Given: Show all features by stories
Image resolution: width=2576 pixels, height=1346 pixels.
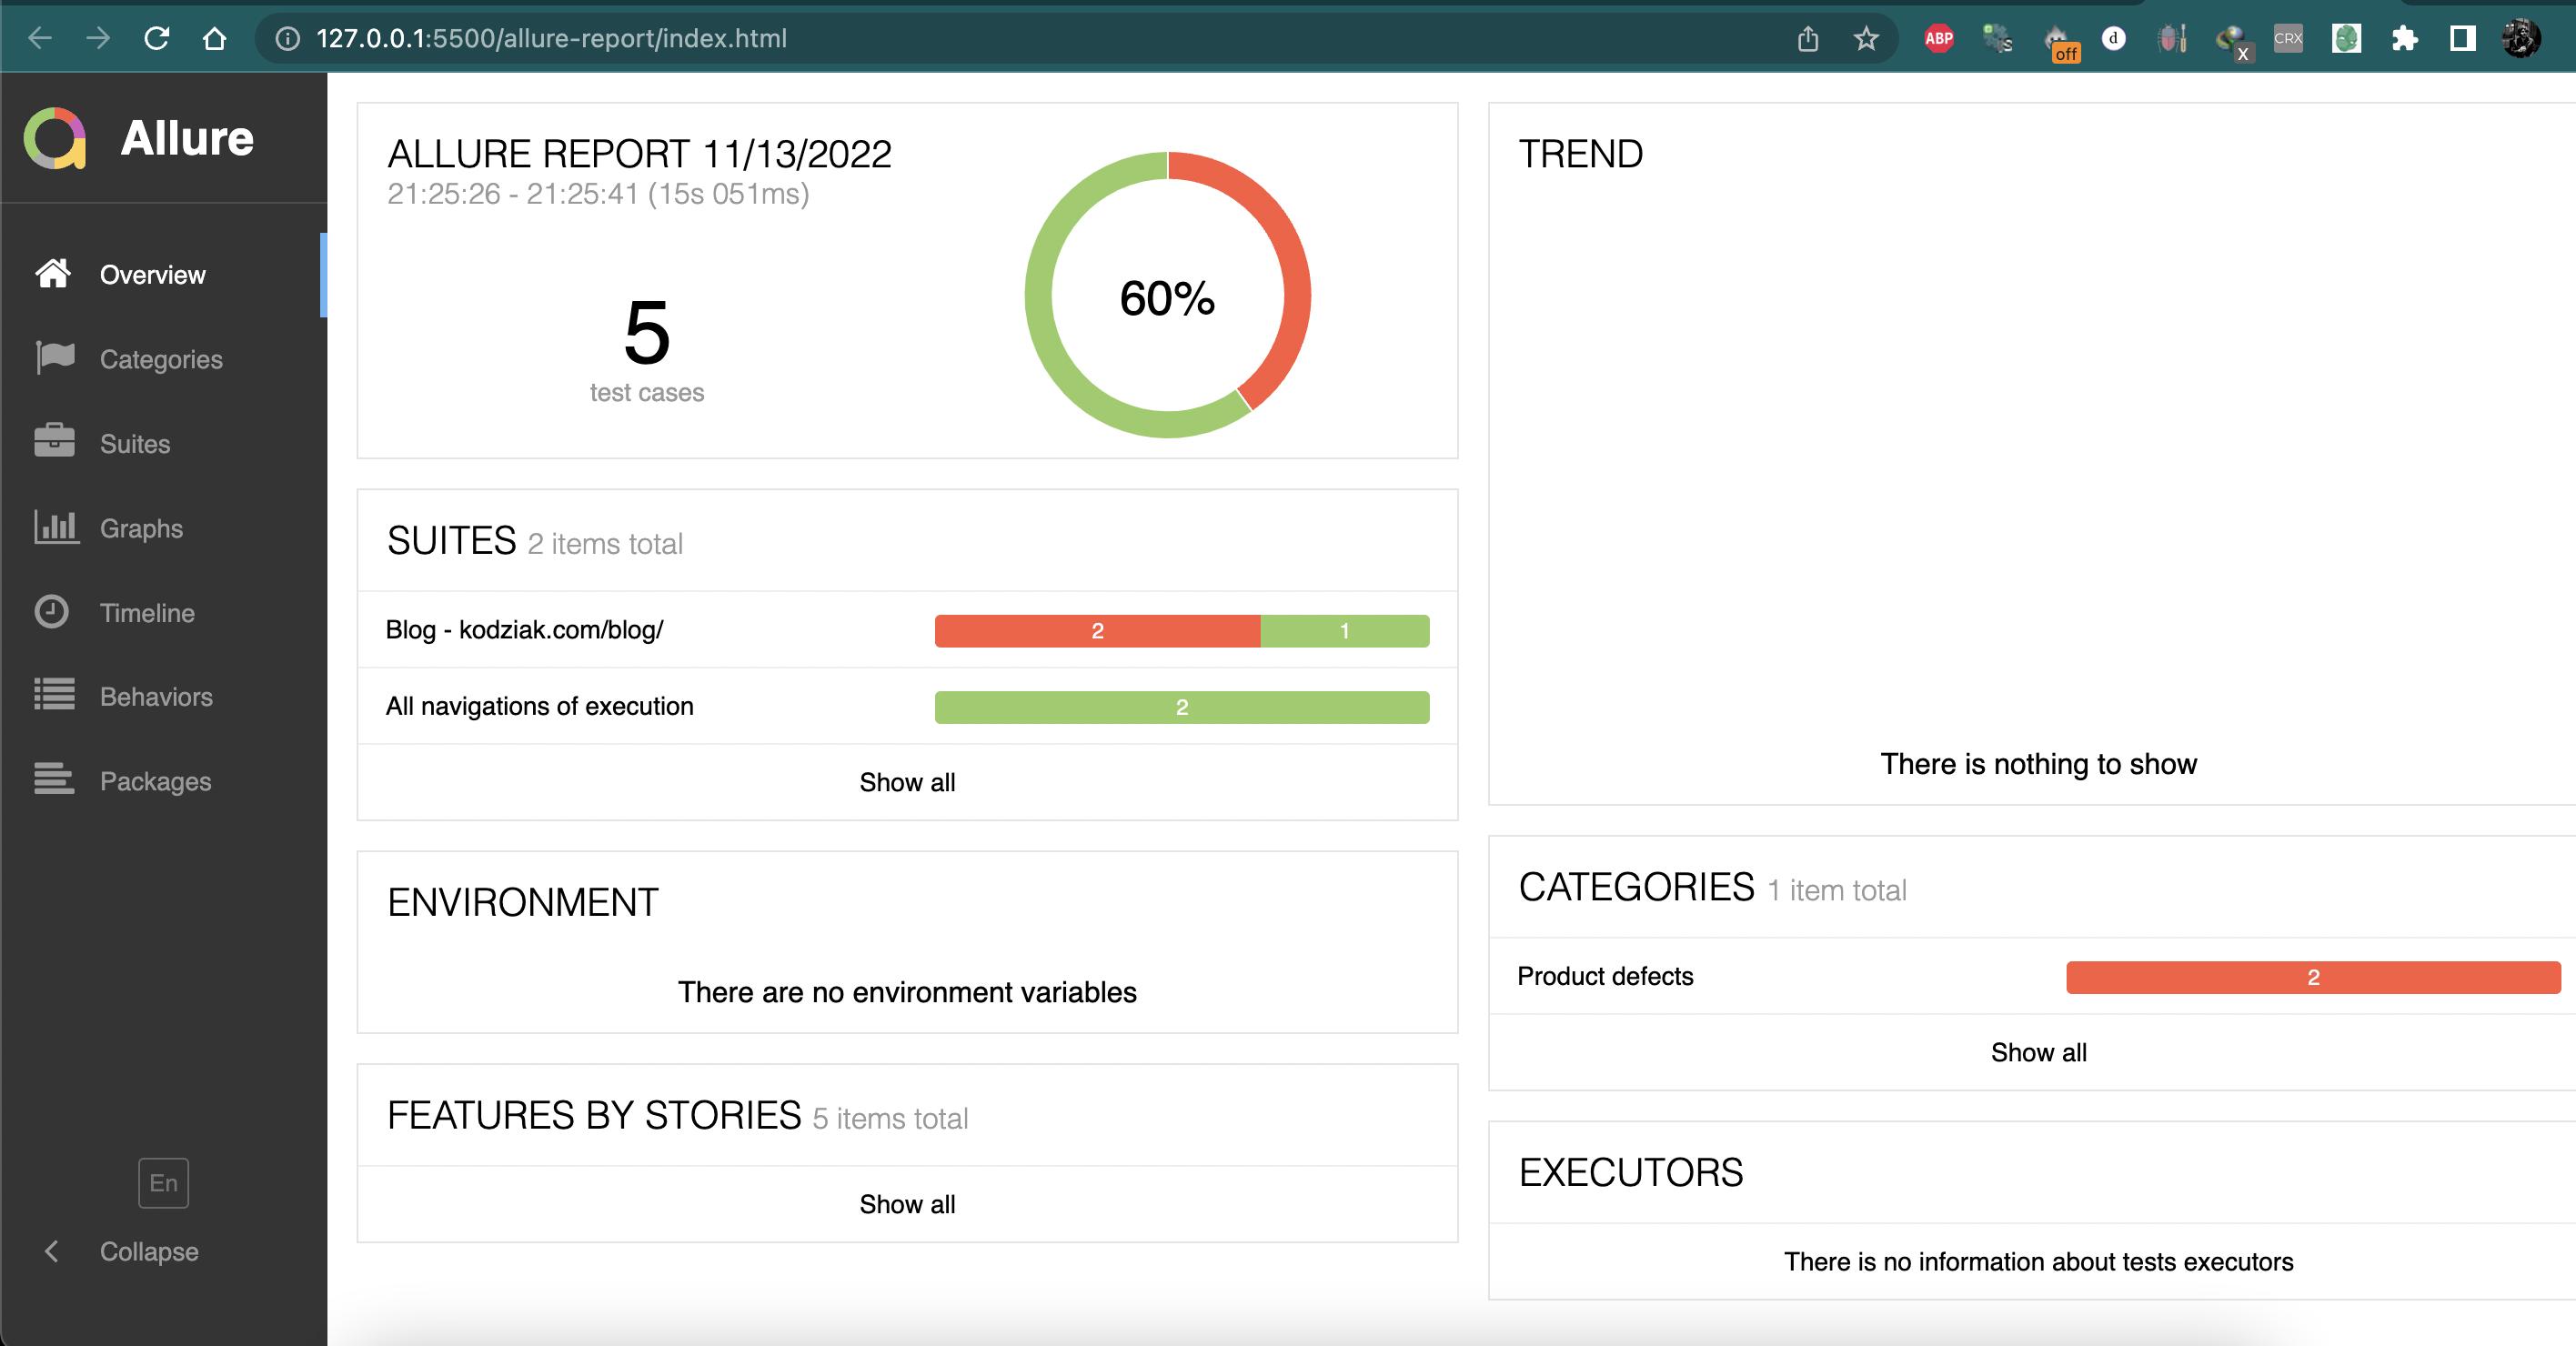Looking at the screenshot, I should (x=907, y=1204).
